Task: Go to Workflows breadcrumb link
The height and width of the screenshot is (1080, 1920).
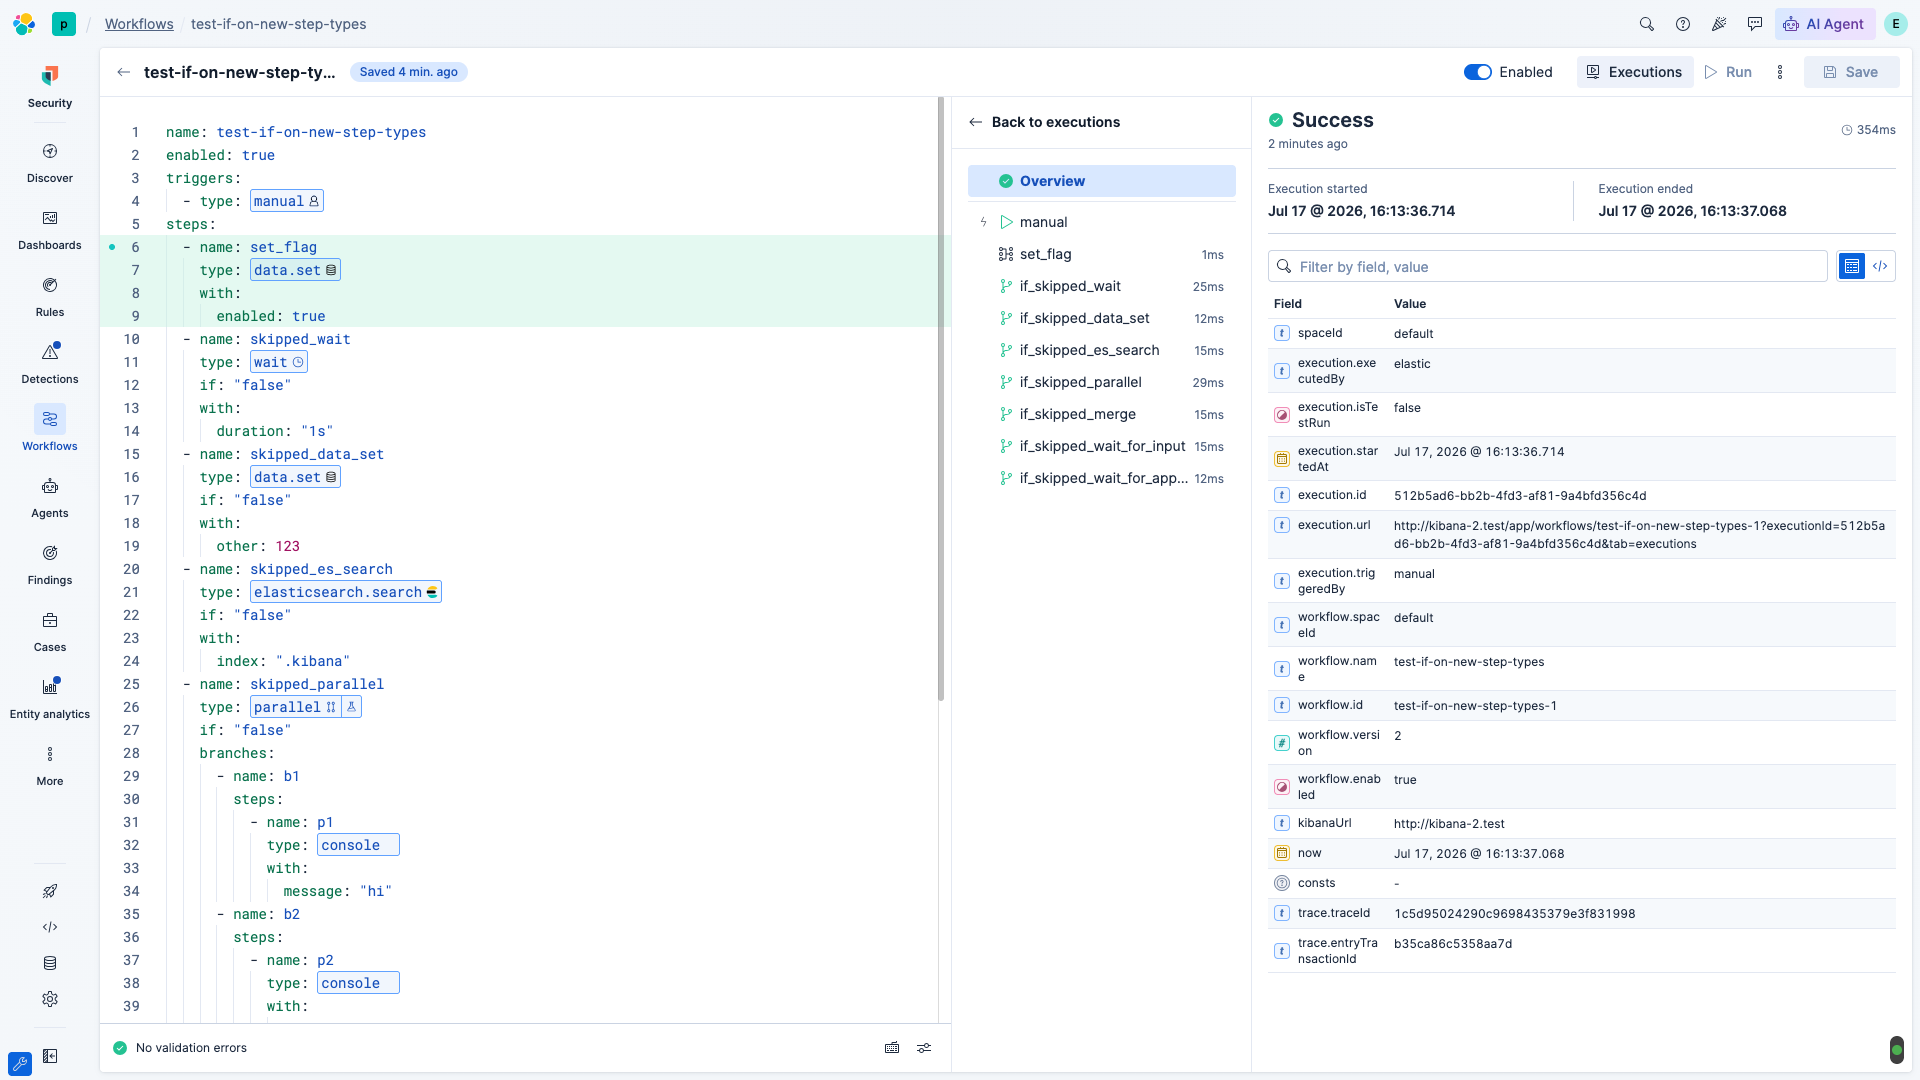Action: pyautogui.click(x=139, y=24)
